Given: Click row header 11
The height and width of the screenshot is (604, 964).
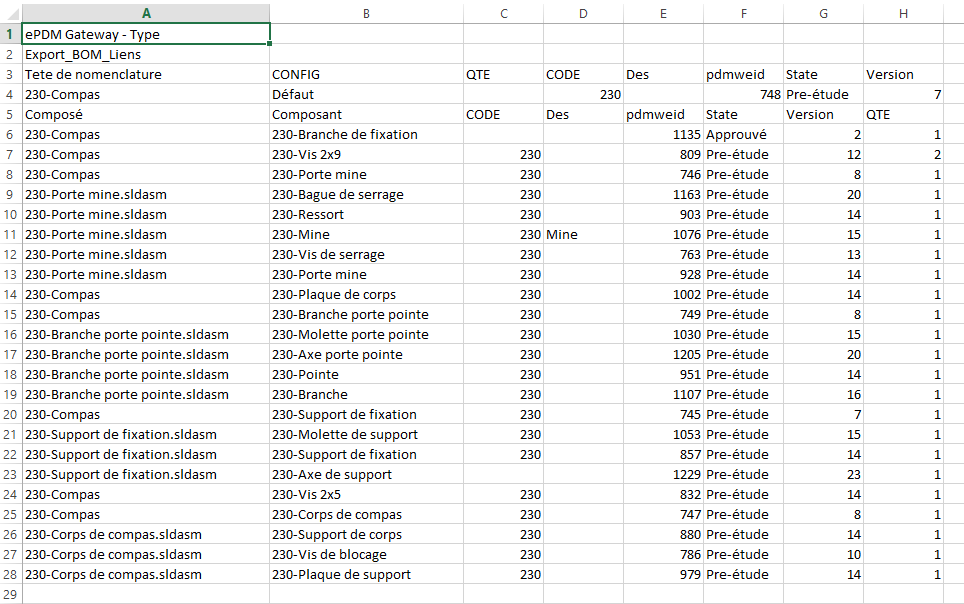Looking at the screenshot, I should click(x=10, y=235).
